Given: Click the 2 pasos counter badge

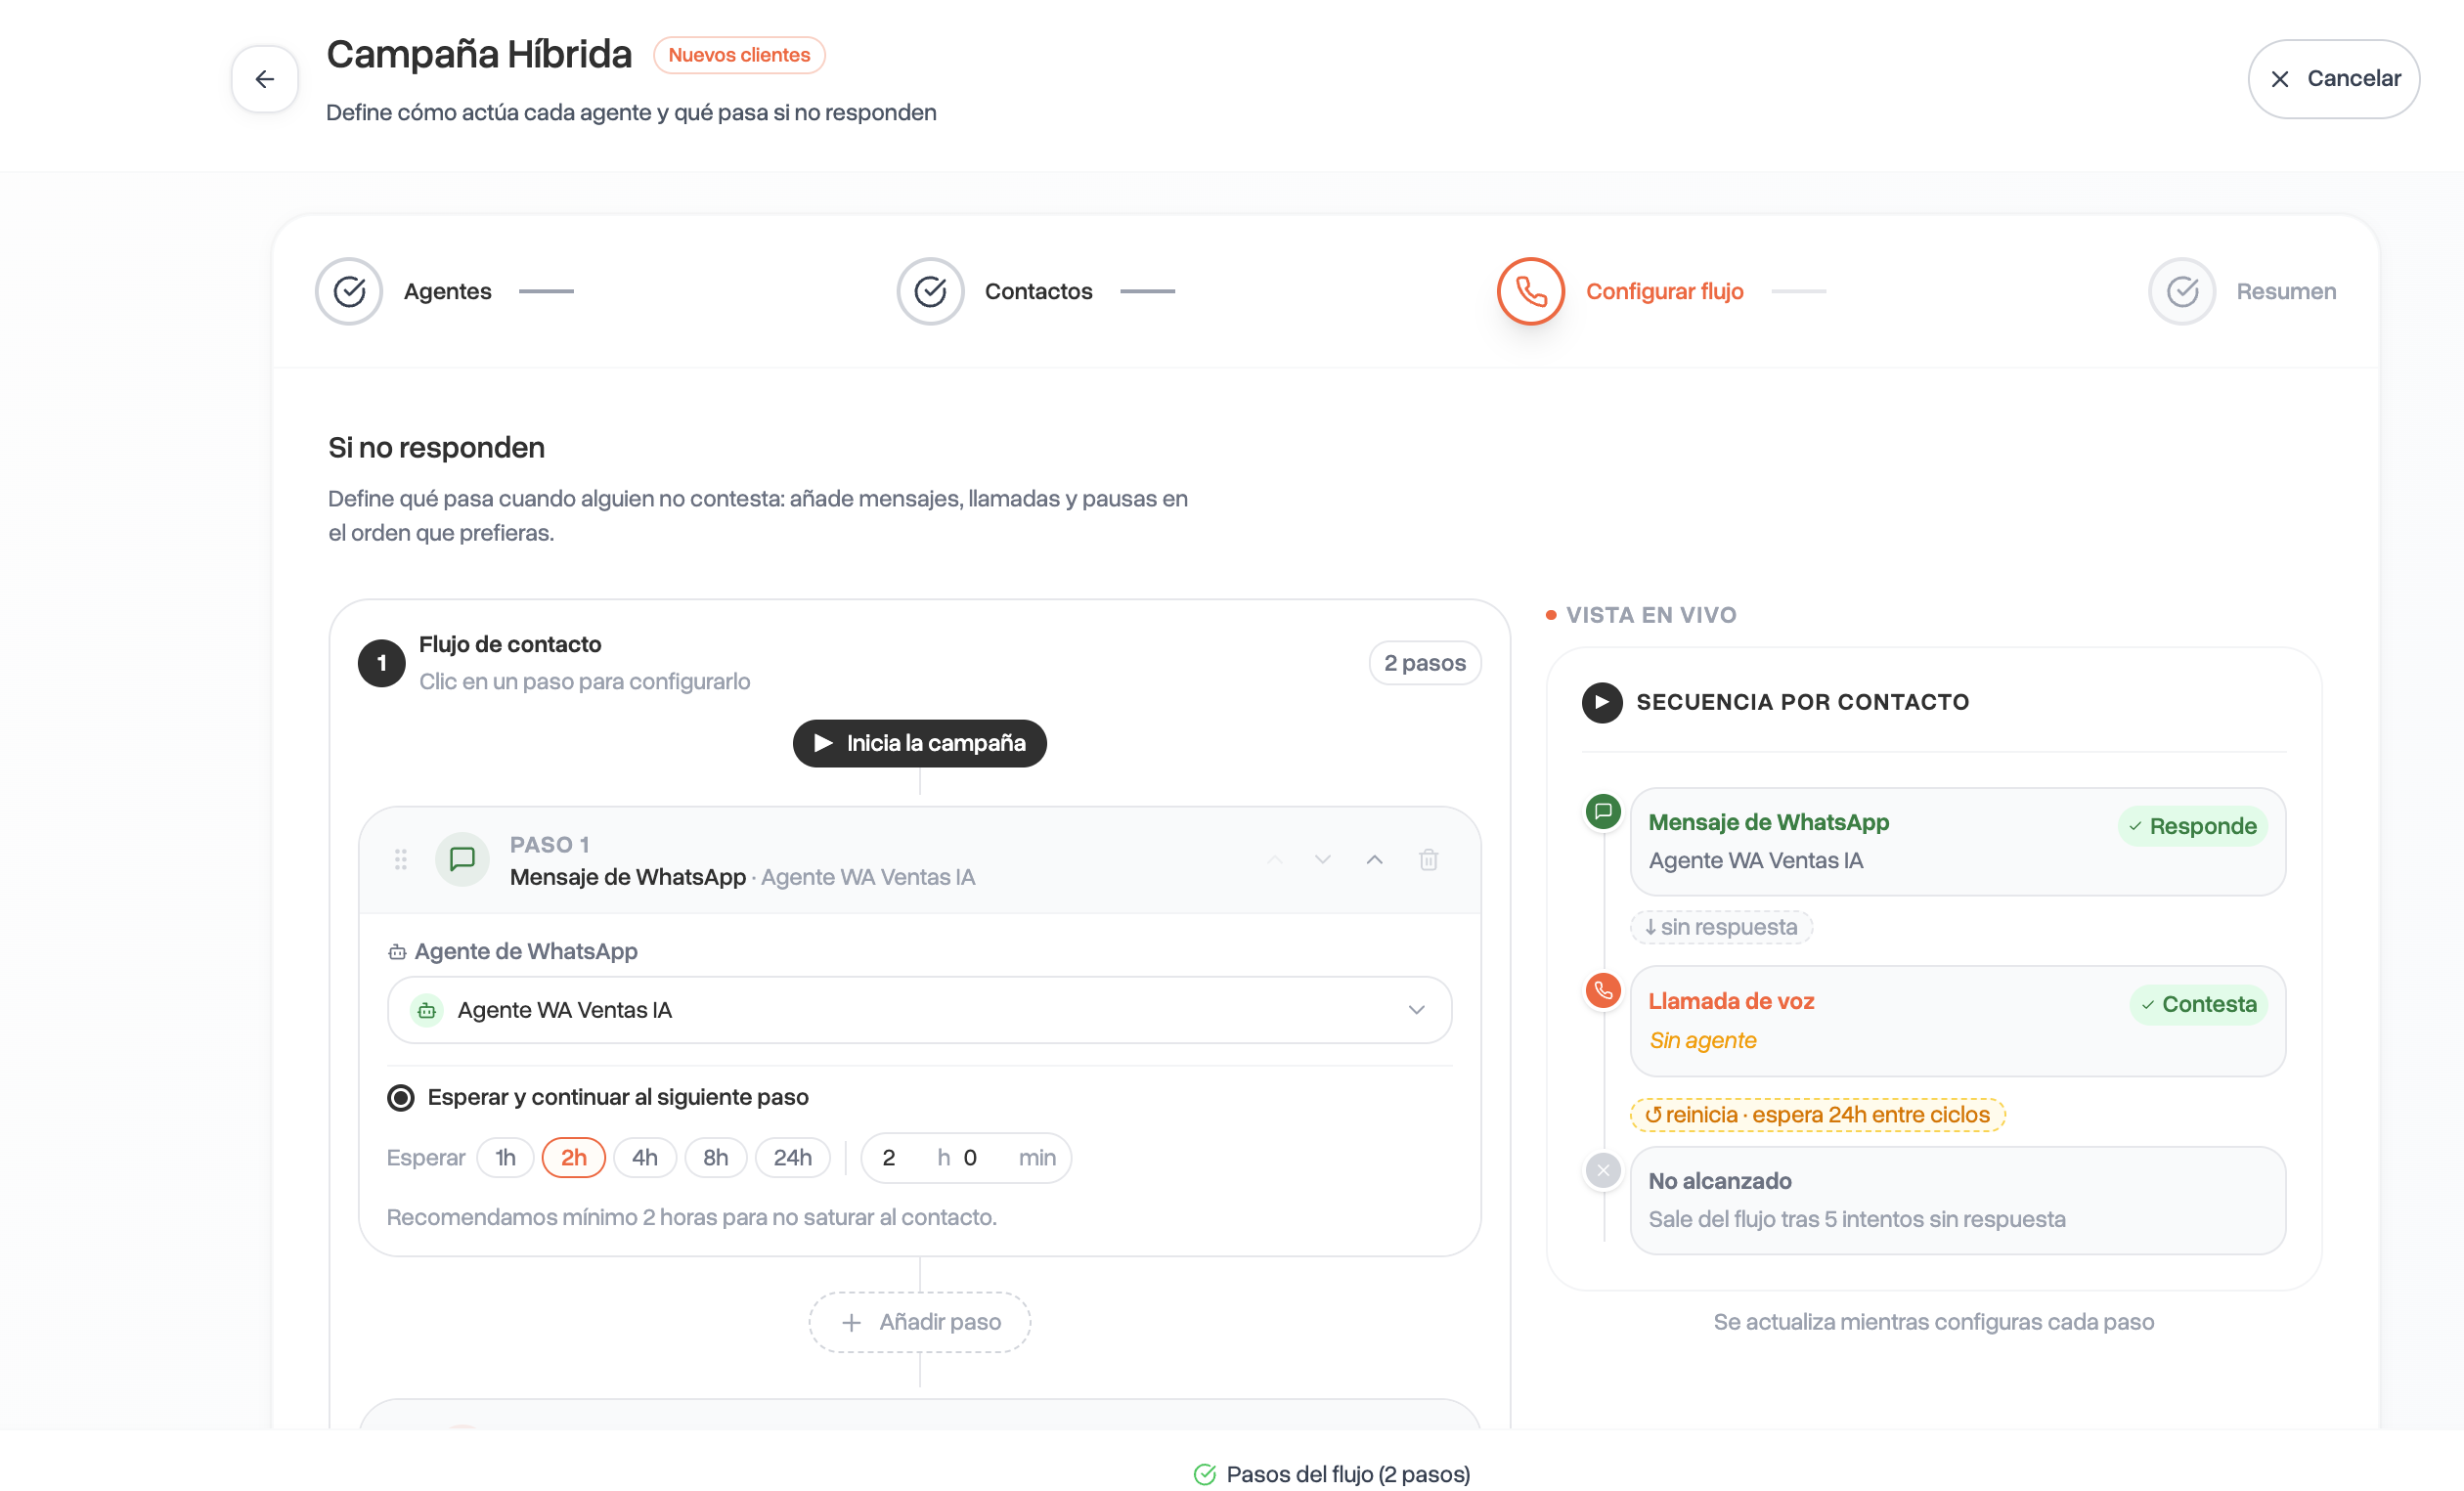Looking at the screenshot, I should (1424, 663).
